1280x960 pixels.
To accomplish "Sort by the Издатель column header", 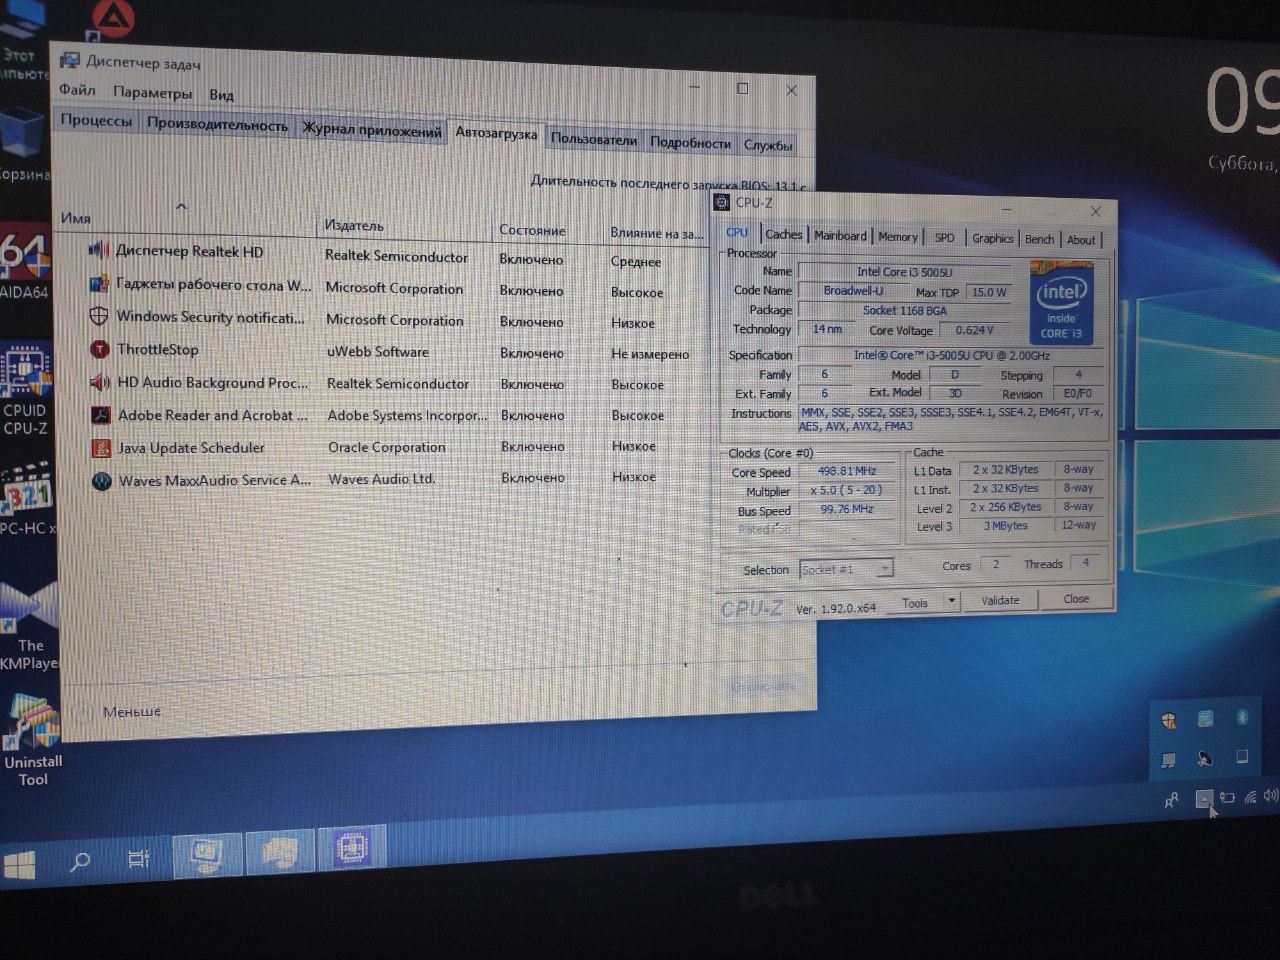I will [354, 225].
